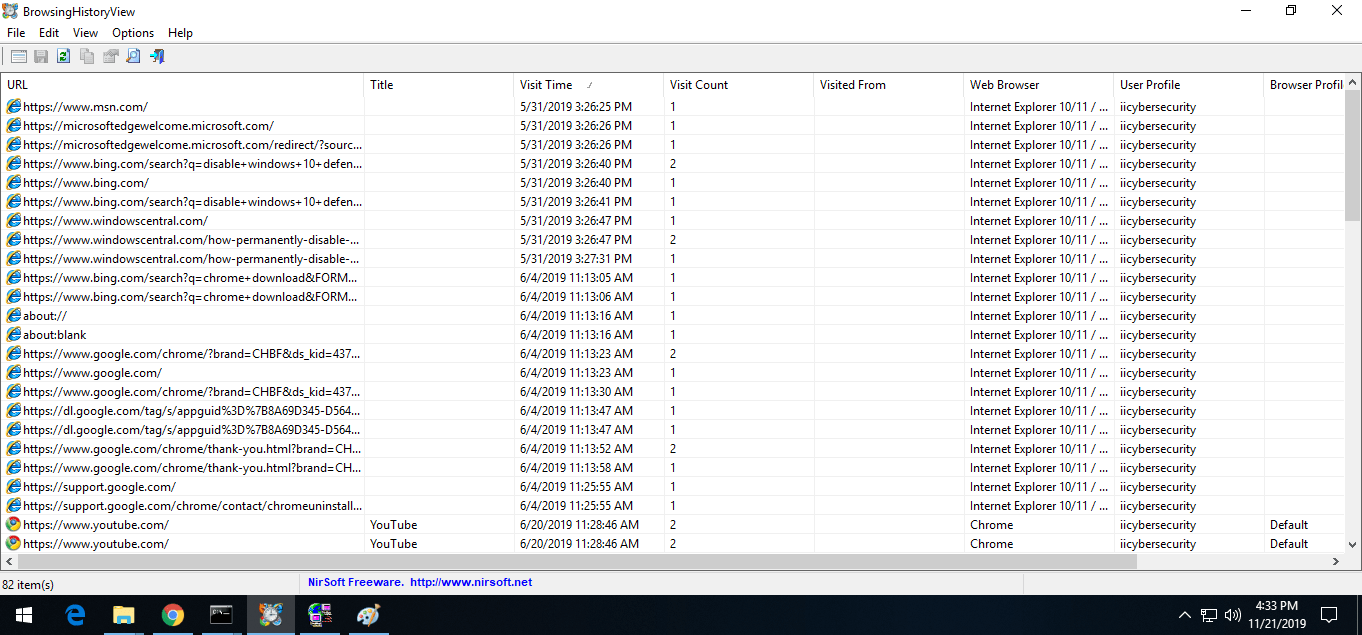
Task: Click the IE icon beside https://www.bing.com/
Action: 14,182
